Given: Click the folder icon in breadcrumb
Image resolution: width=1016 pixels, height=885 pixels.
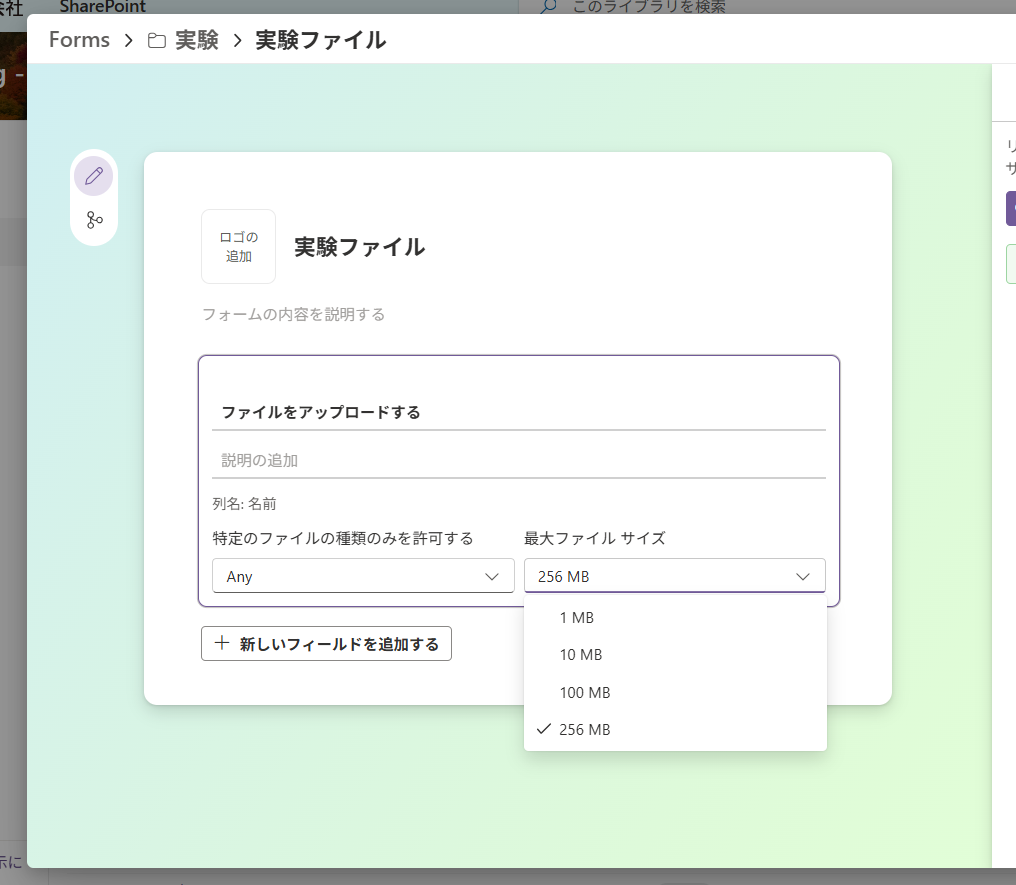Looking at the screenshot, I should tap(157, 41).
